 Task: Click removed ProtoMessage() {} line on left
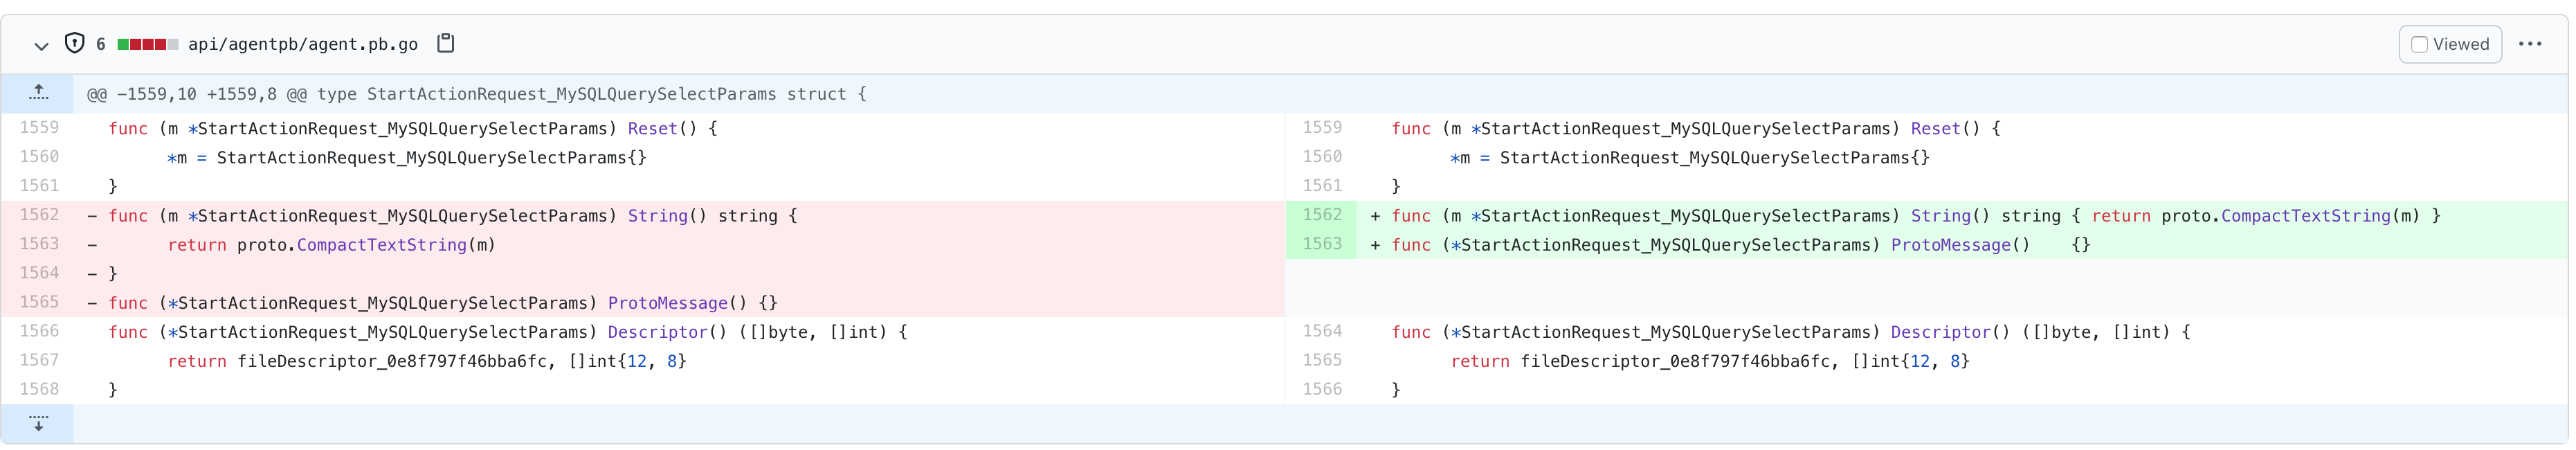(443, 303)
